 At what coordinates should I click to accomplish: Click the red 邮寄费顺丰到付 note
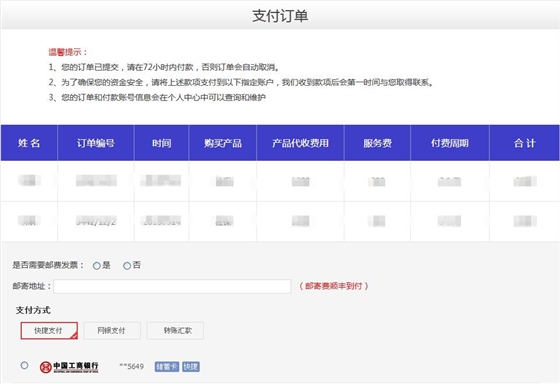tap(334, 286)
